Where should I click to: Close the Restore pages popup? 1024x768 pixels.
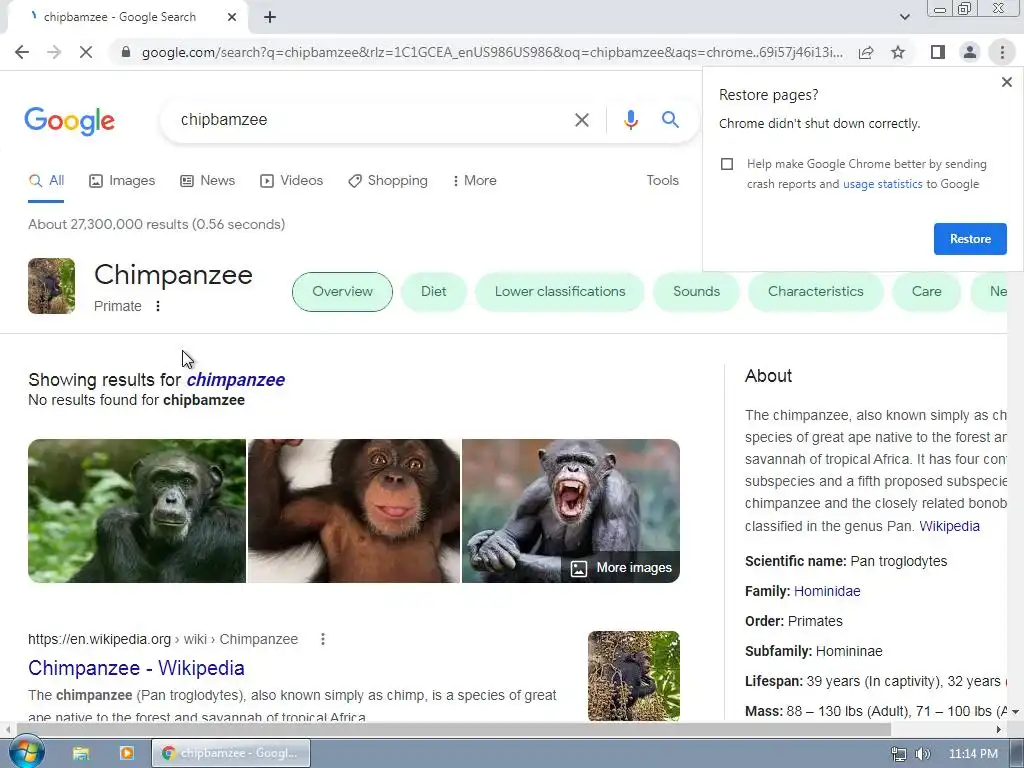coord(1006,82)
